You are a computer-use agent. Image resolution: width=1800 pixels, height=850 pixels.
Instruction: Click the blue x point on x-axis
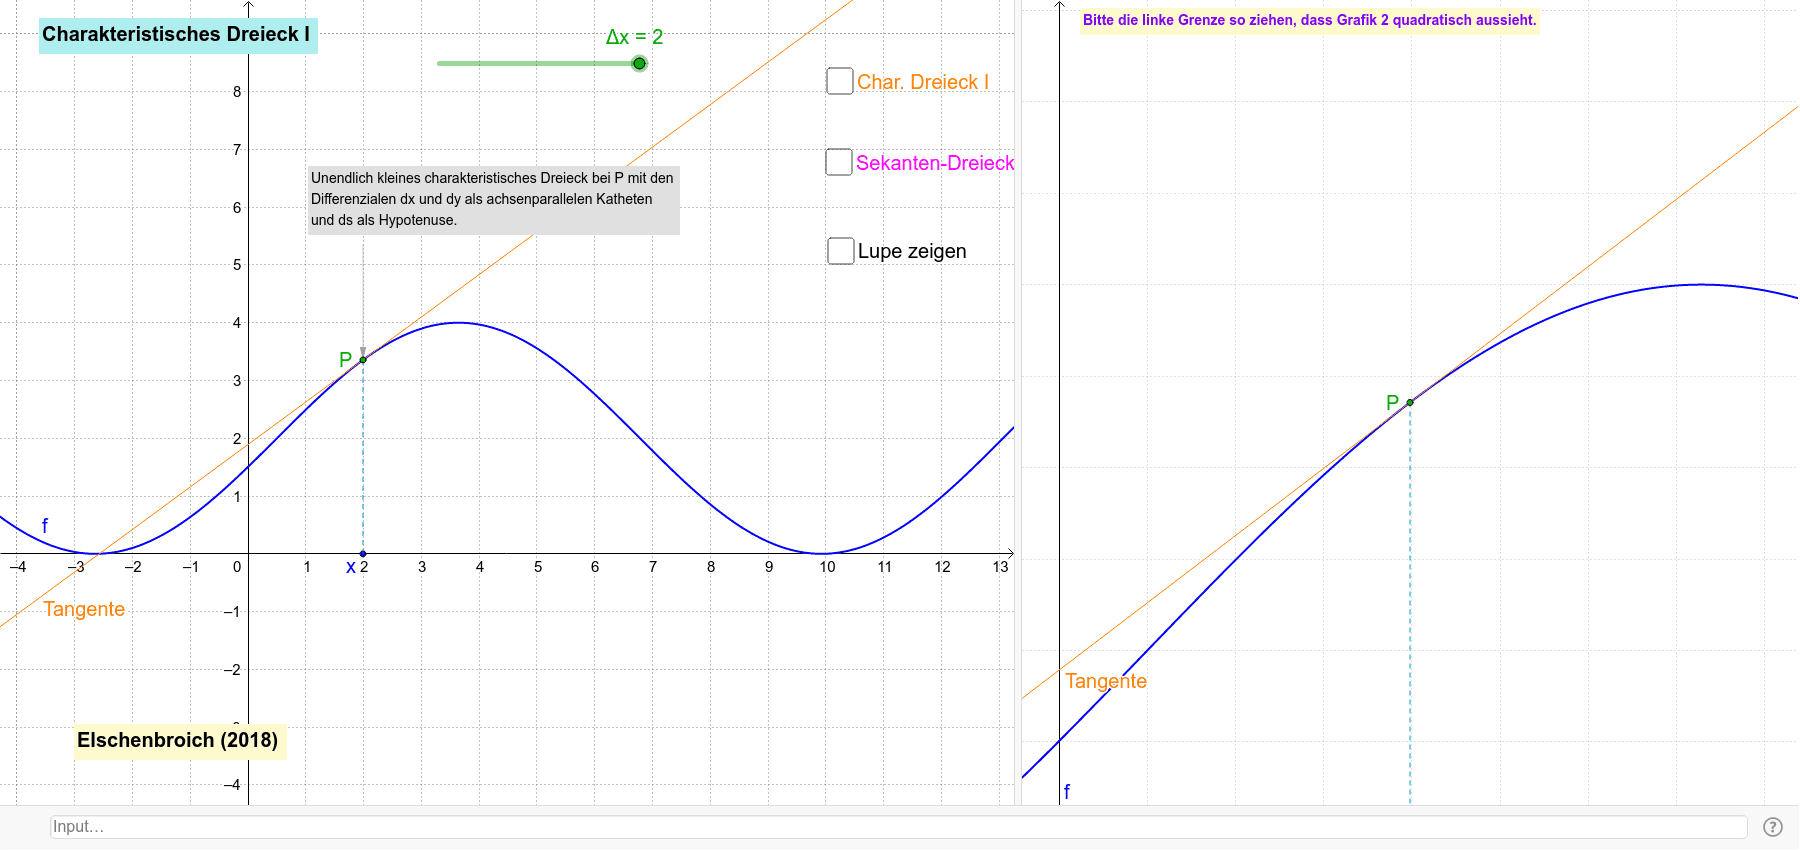(x=363, y=553)
